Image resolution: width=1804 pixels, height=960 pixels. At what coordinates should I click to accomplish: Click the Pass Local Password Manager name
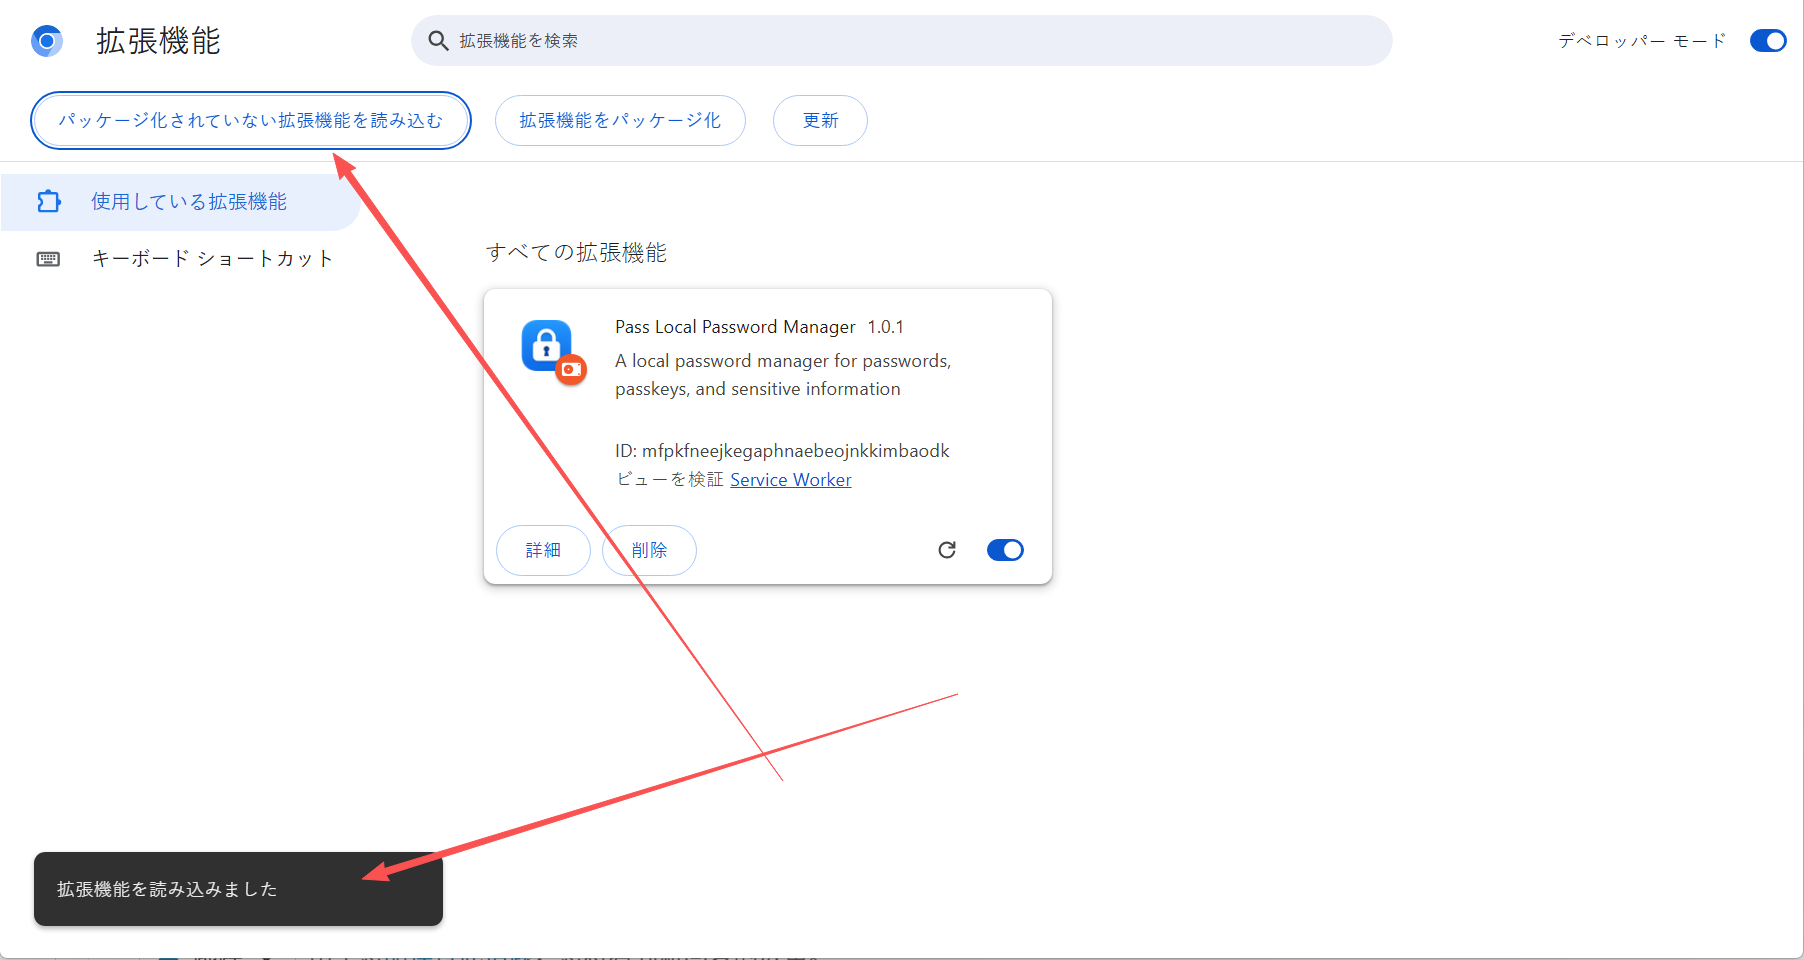(x=735, y=327)
